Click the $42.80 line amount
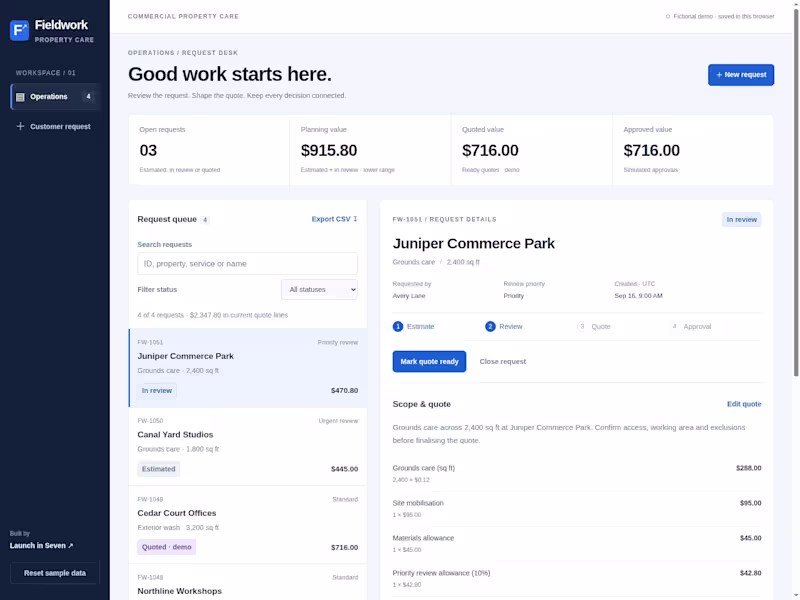This screenshot has height=600, width=800. tap(751, 573)
